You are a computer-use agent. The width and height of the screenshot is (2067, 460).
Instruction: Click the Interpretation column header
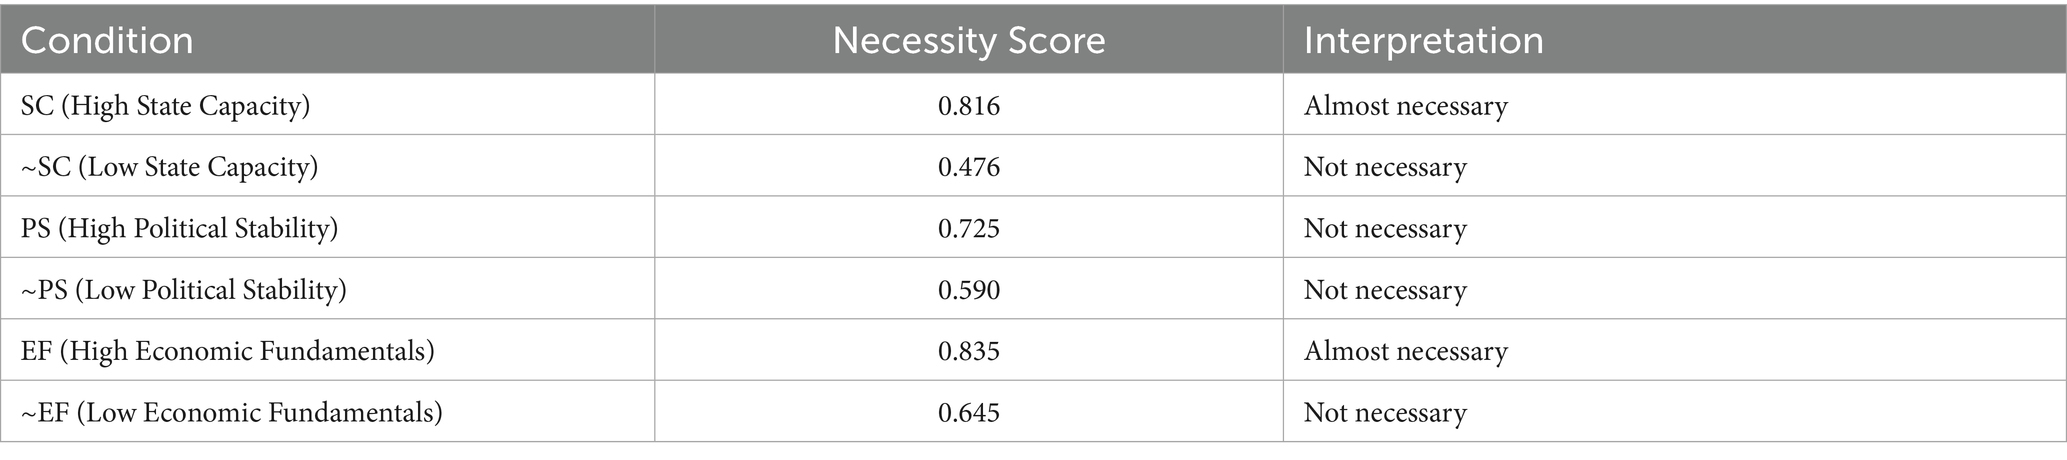tap(1423, 40)
